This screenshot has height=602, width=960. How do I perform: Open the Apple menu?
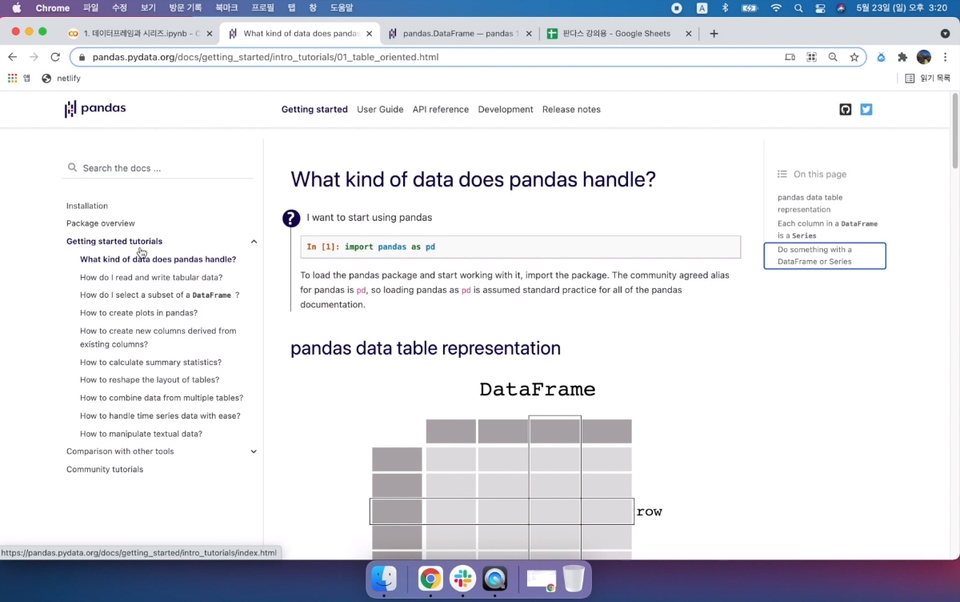coord(17,8)
